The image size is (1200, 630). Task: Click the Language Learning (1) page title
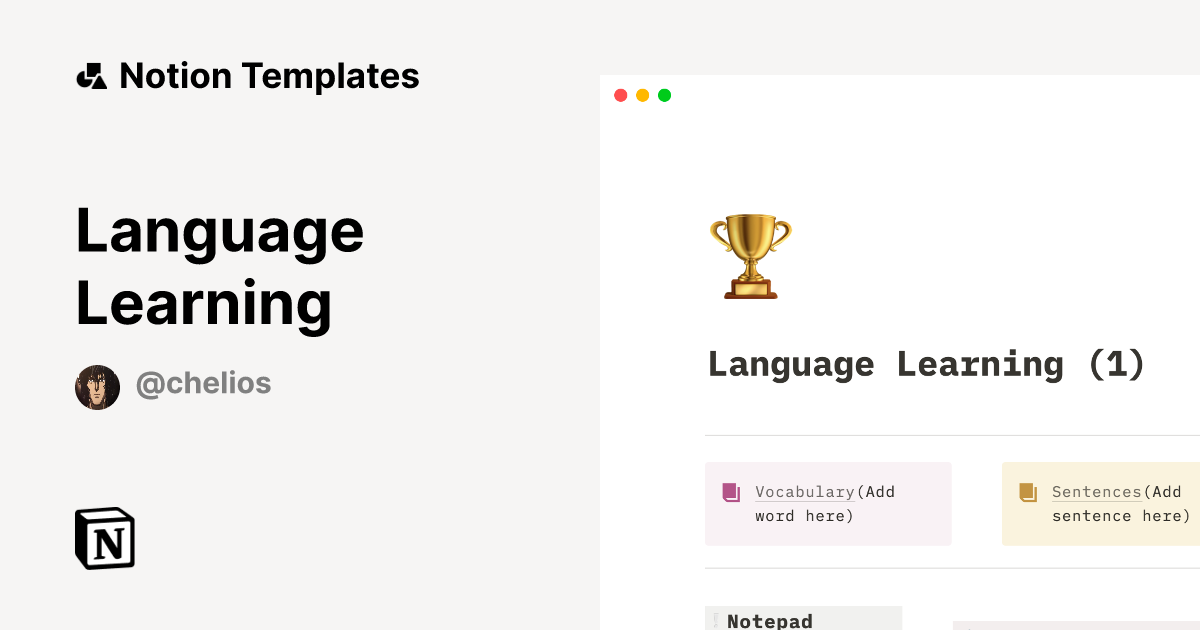click(x=925, y=363)
